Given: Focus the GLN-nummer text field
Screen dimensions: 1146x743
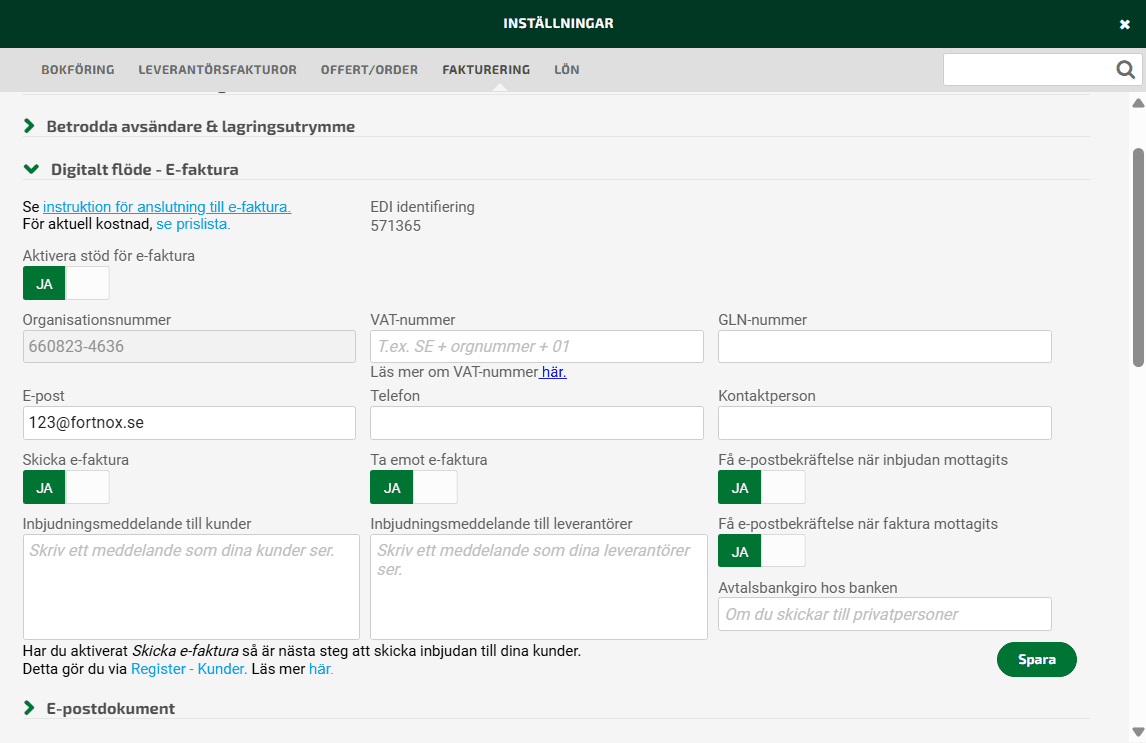Looking at the screenshot, I should pyautogui.click(x=884, y=347).
